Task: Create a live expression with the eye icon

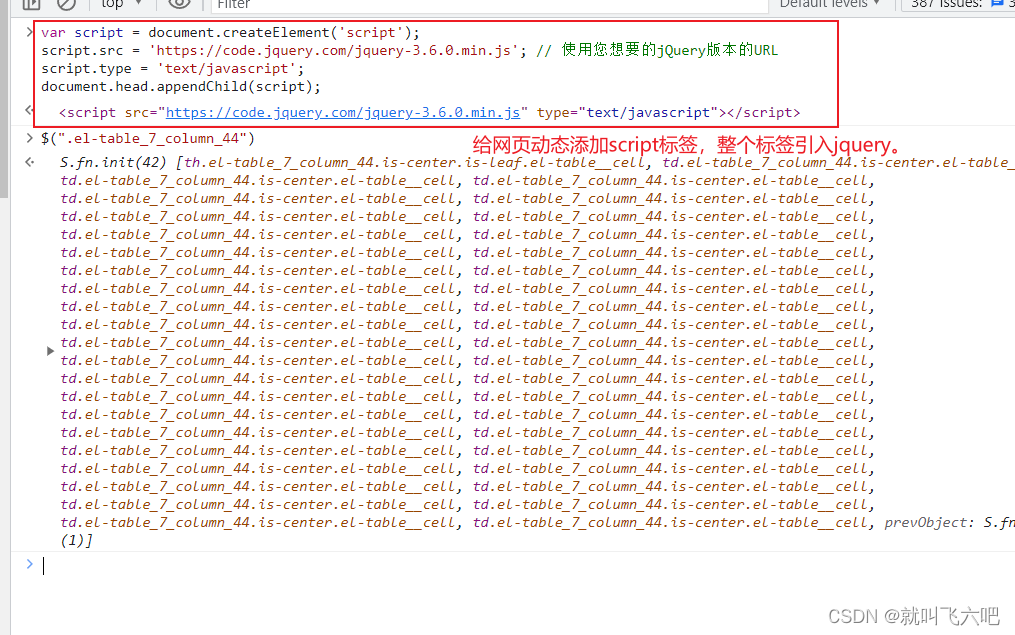Action: point(179,4)
